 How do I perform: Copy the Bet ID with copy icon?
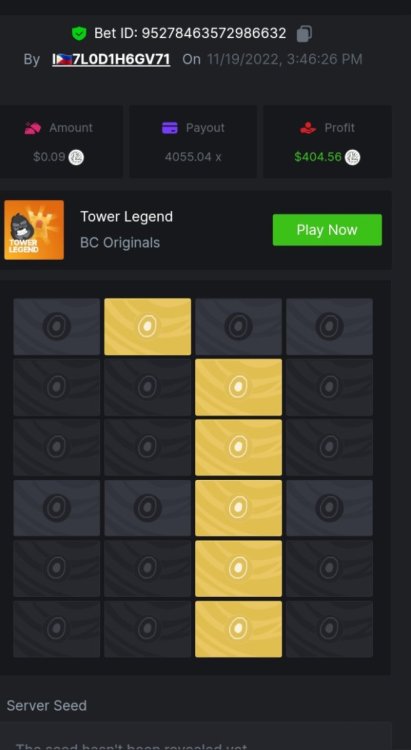pyautogui.click(x=304, y=33)
